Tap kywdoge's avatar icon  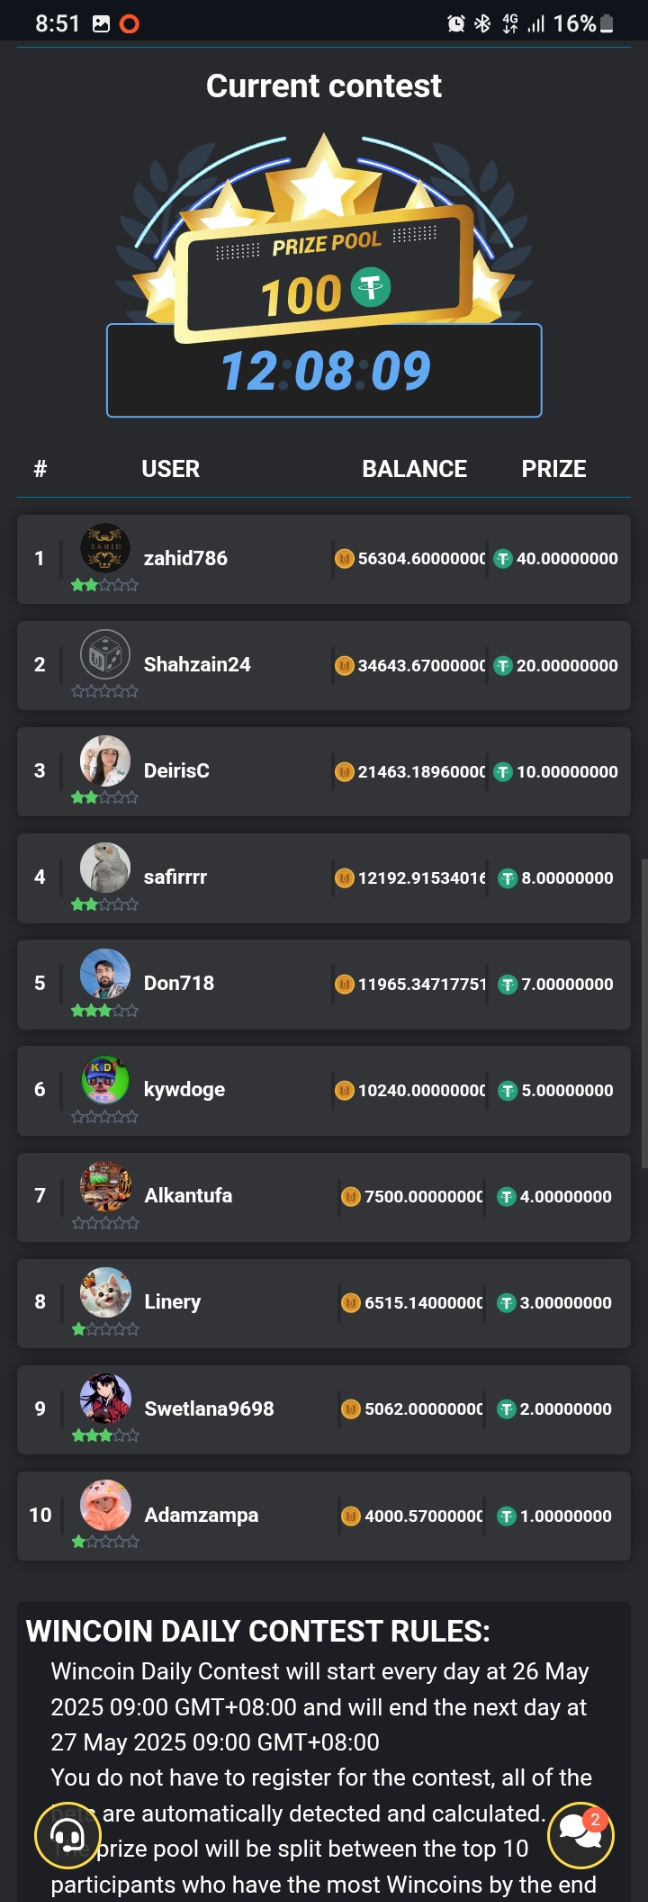(x=105, y=1080)
